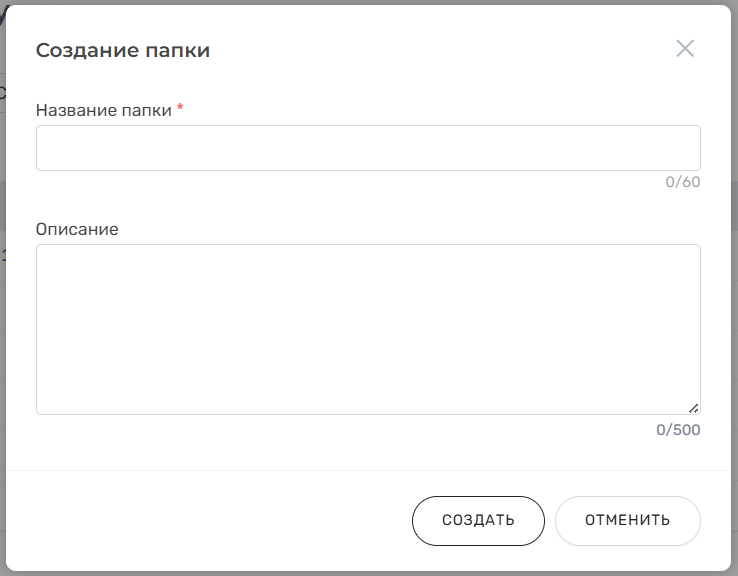Place cursor in the description box

coord(368,329)
